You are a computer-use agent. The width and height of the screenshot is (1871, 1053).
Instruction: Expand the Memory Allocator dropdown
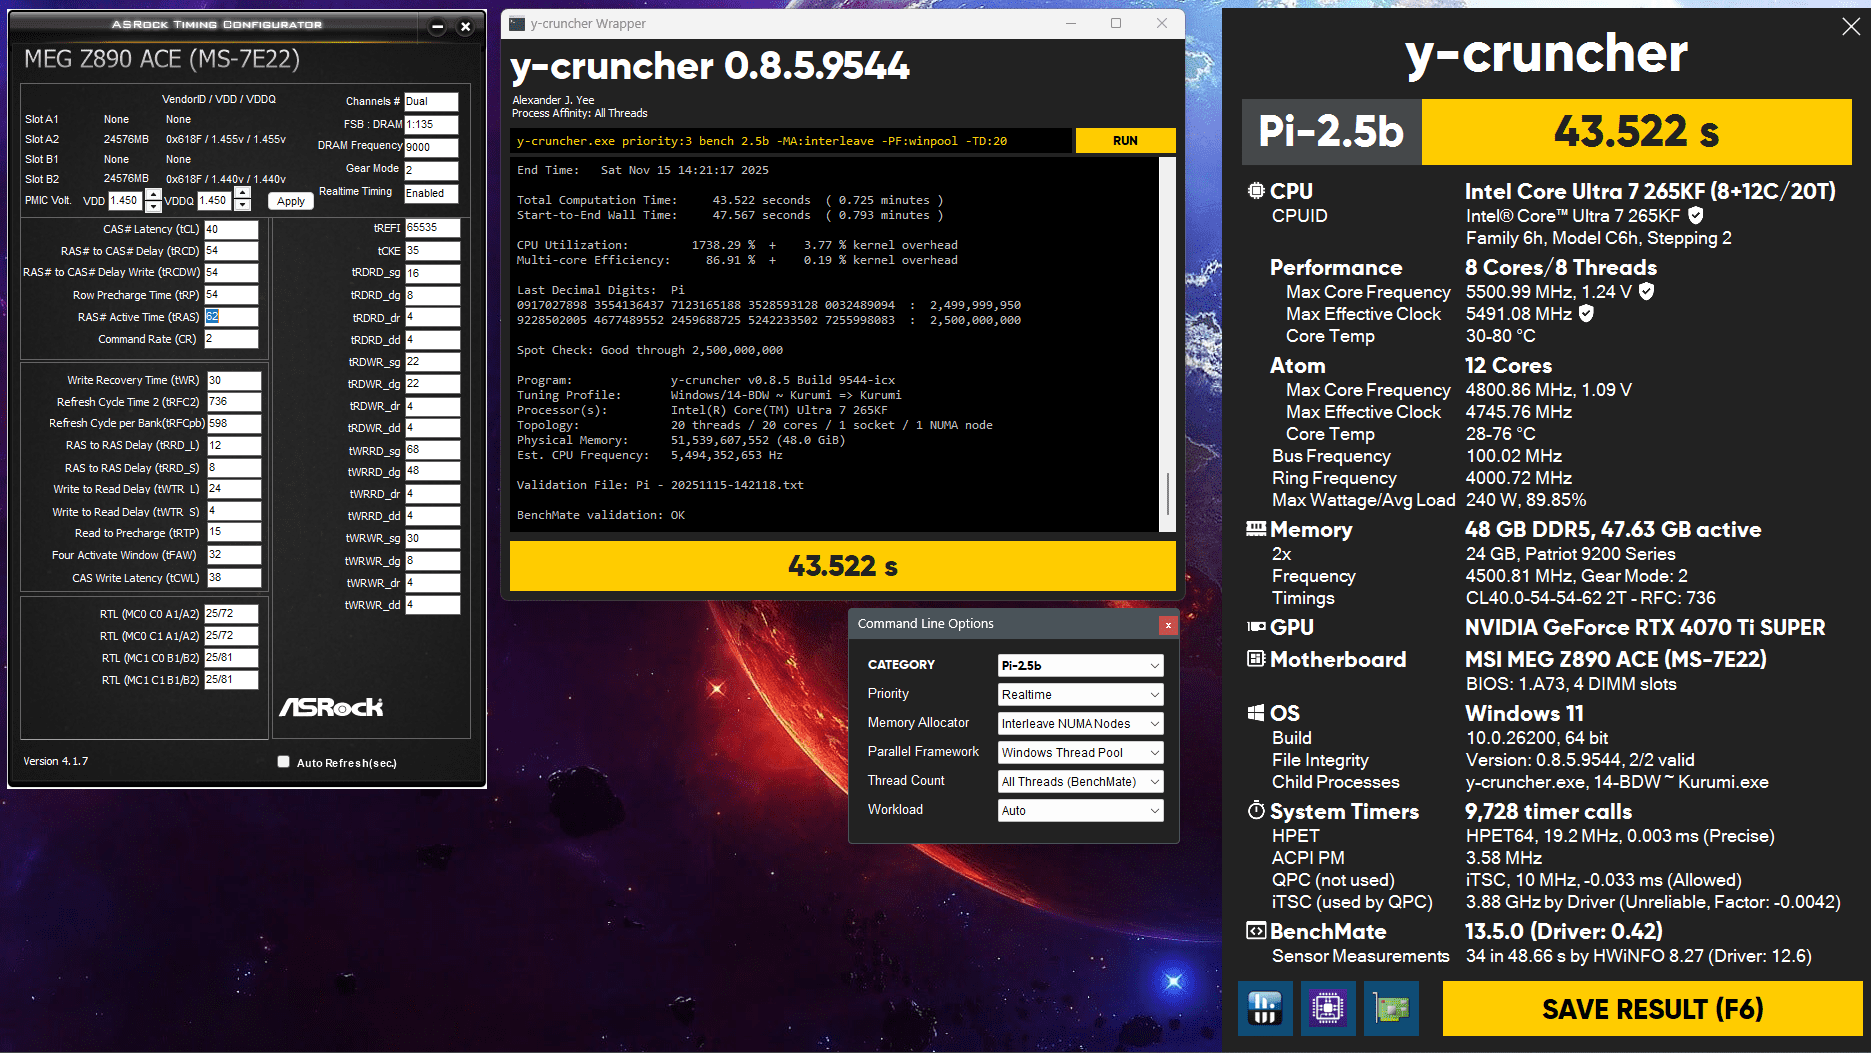[1081, 723]
